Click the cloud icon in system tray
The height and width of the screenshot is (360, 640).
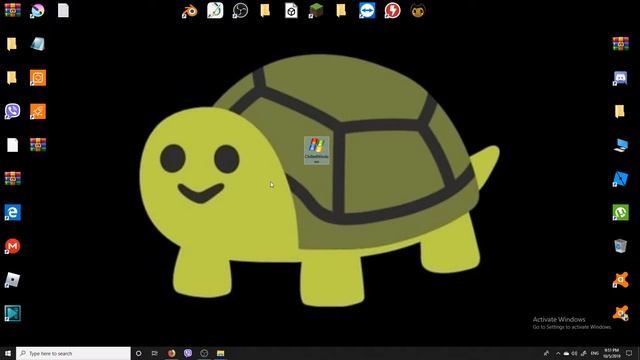pos(566,353)
